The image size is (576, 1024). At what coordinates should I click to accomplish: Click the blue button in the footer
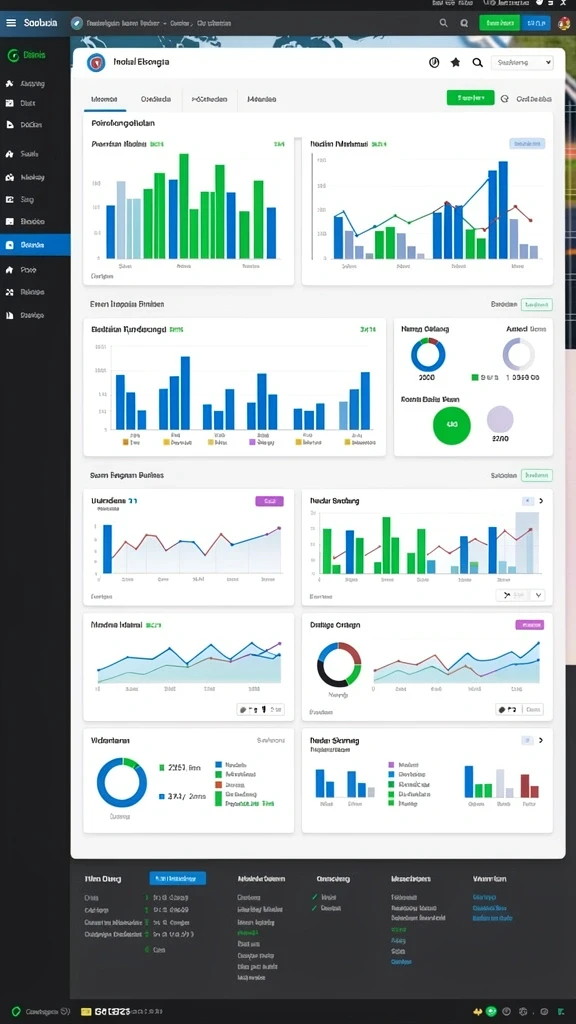pos(177,878)
